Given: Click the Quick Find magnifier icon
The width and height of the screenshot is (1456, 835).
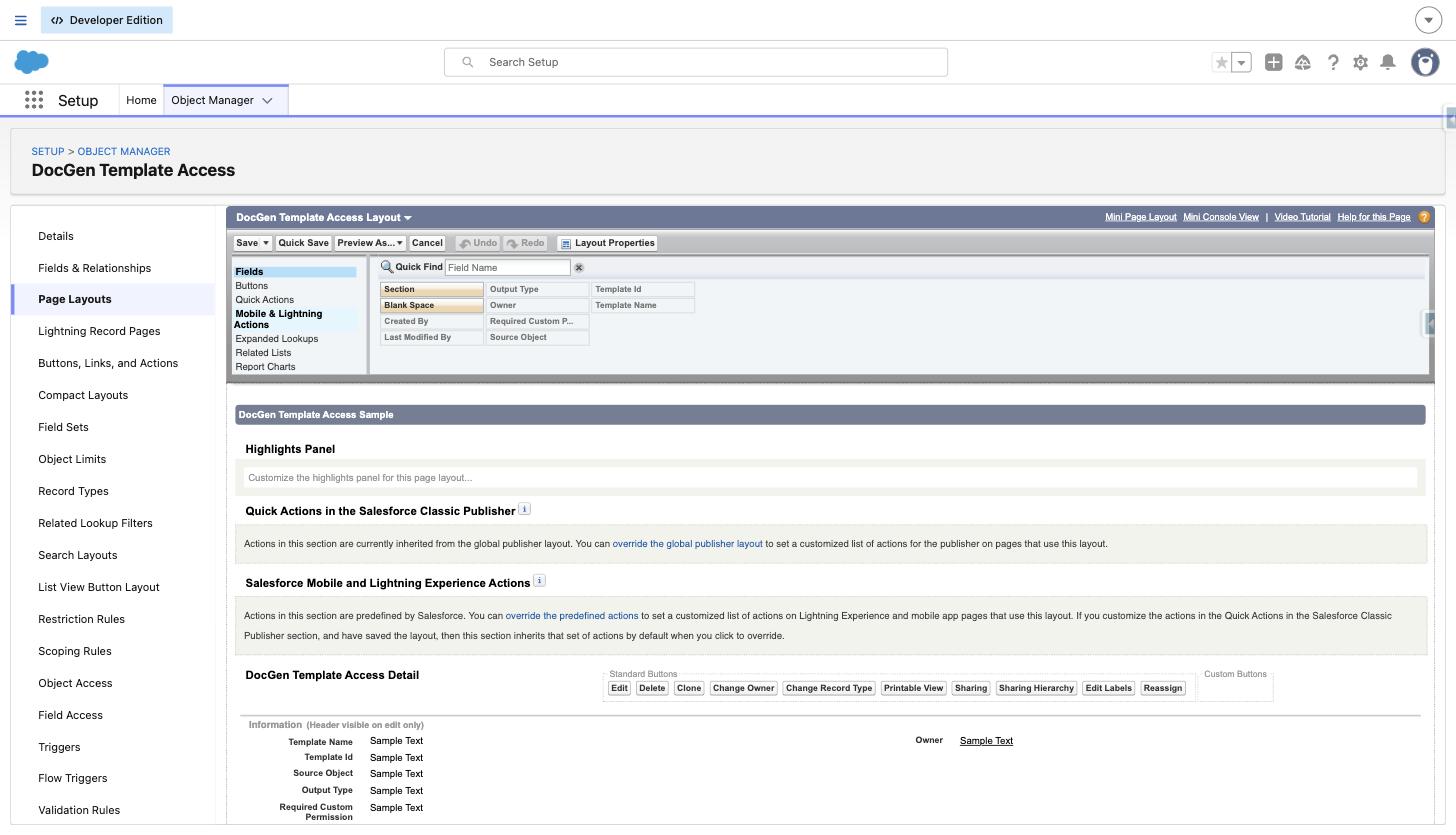Looking at the screenshot, I should (x=387, y=267).
